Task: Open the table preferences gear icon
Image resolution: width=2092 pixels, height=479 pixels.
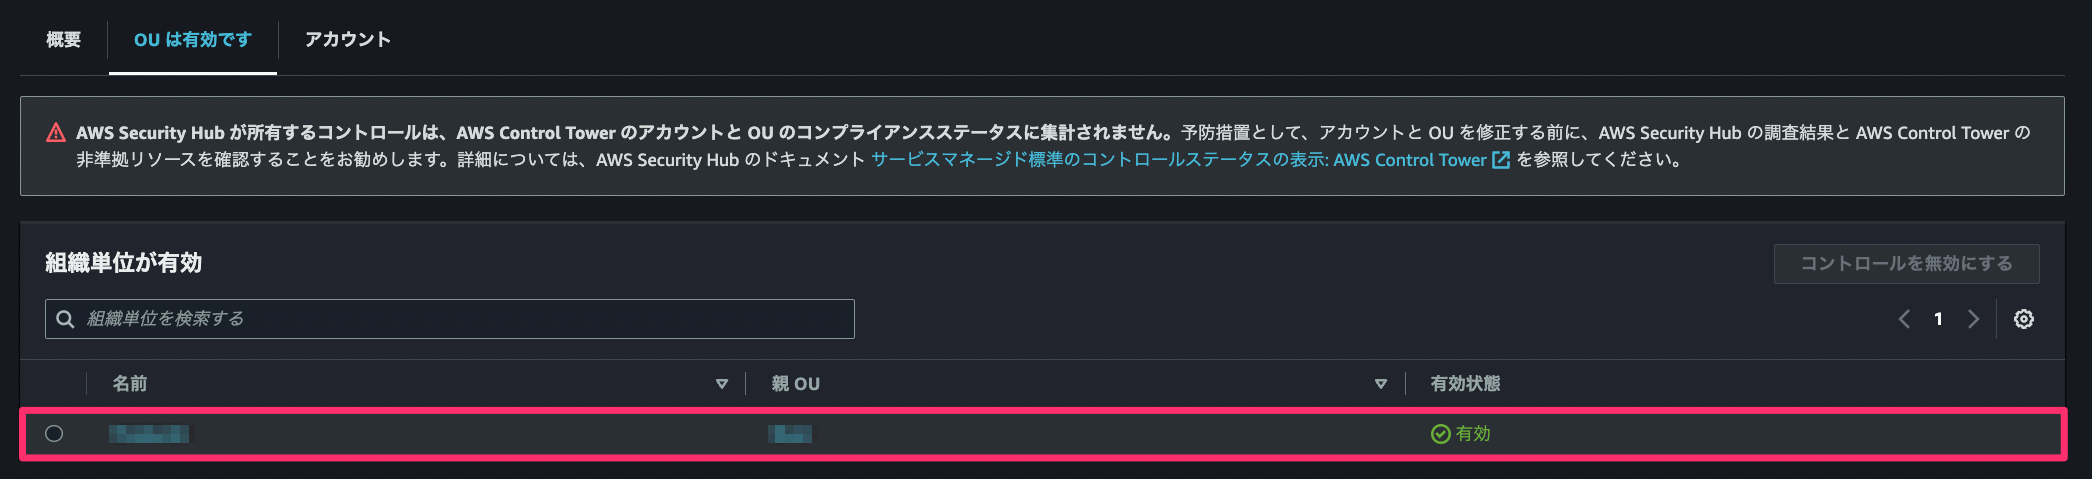Action: click(x=2023, y=319)
